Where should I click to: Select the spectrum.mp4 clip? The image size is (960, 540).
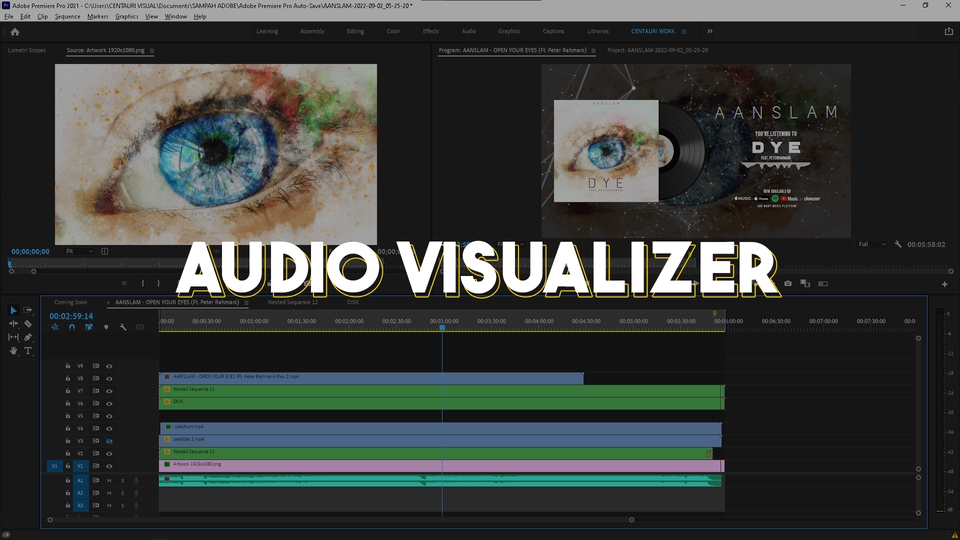pyautogui.click(x=441, y=427)
